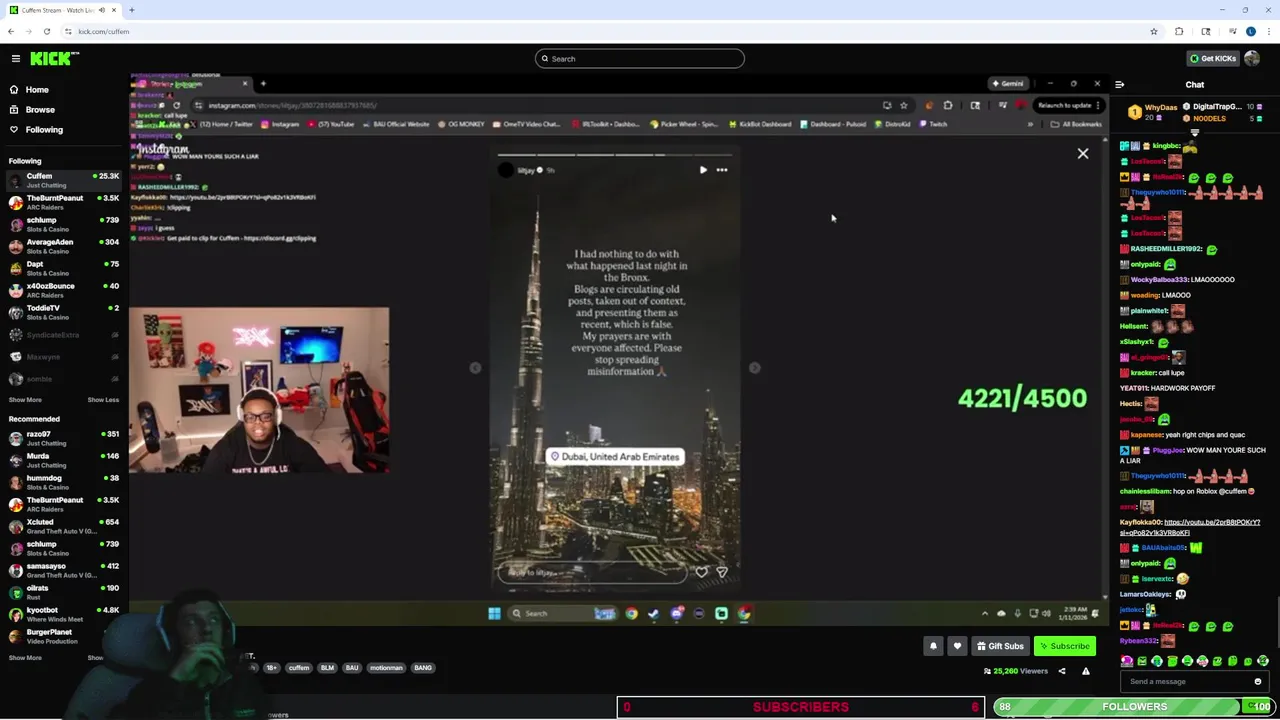The image size is (1280, 720).
Task: Open the chat emote picker icon
Action: point(1257,682)
